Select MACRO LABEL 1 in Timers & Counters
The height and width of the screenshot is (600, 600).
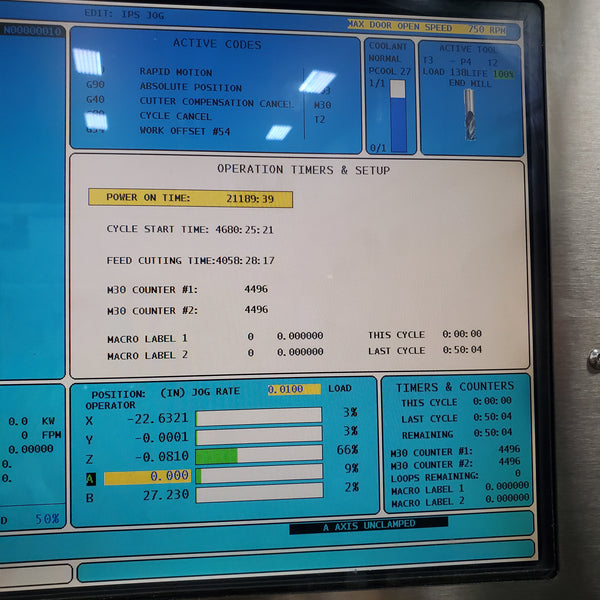(x=460, y=488)
